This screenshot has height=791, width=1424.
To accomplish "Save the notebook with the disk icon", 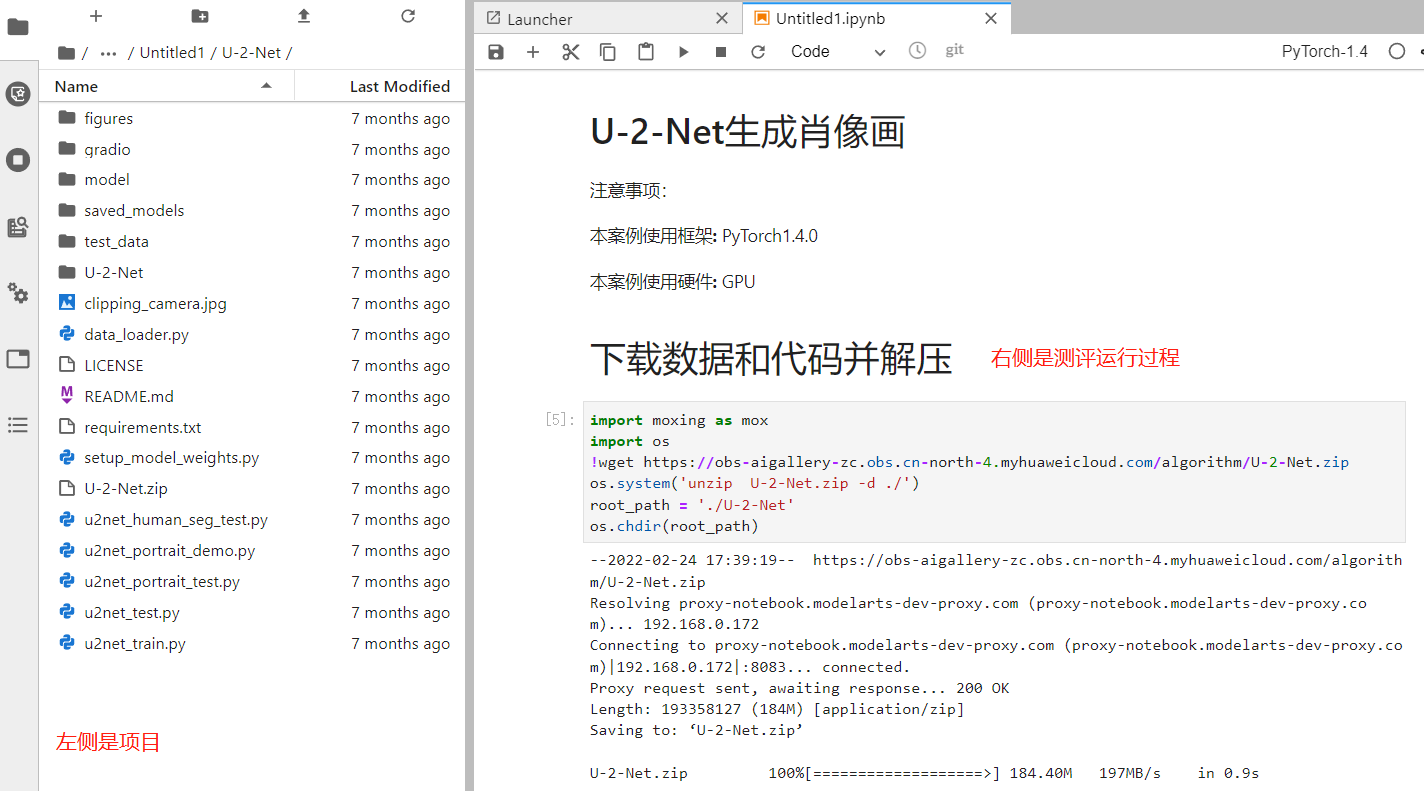I will pyautogui.click(x=496, y=52).
